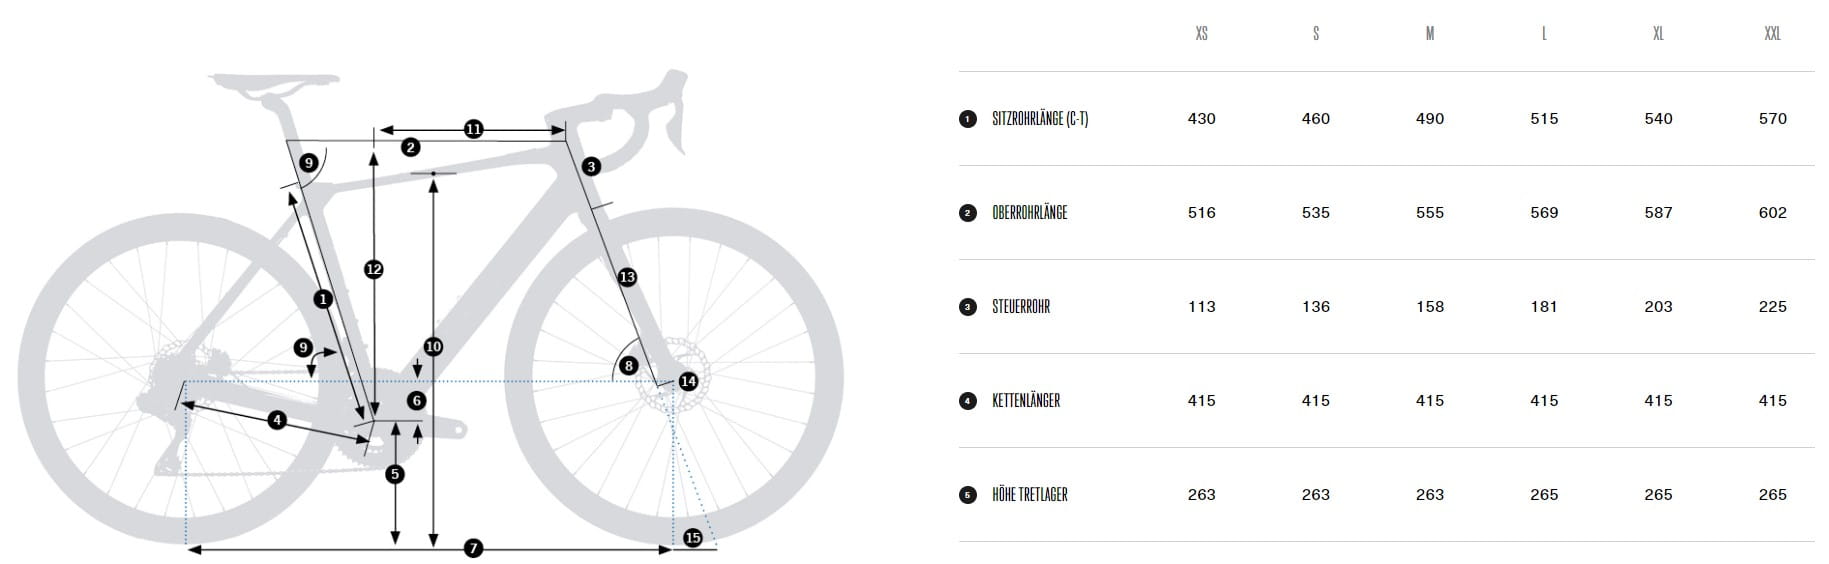Click marker 15 near the front wheel bottom

(x=693, y=538)
